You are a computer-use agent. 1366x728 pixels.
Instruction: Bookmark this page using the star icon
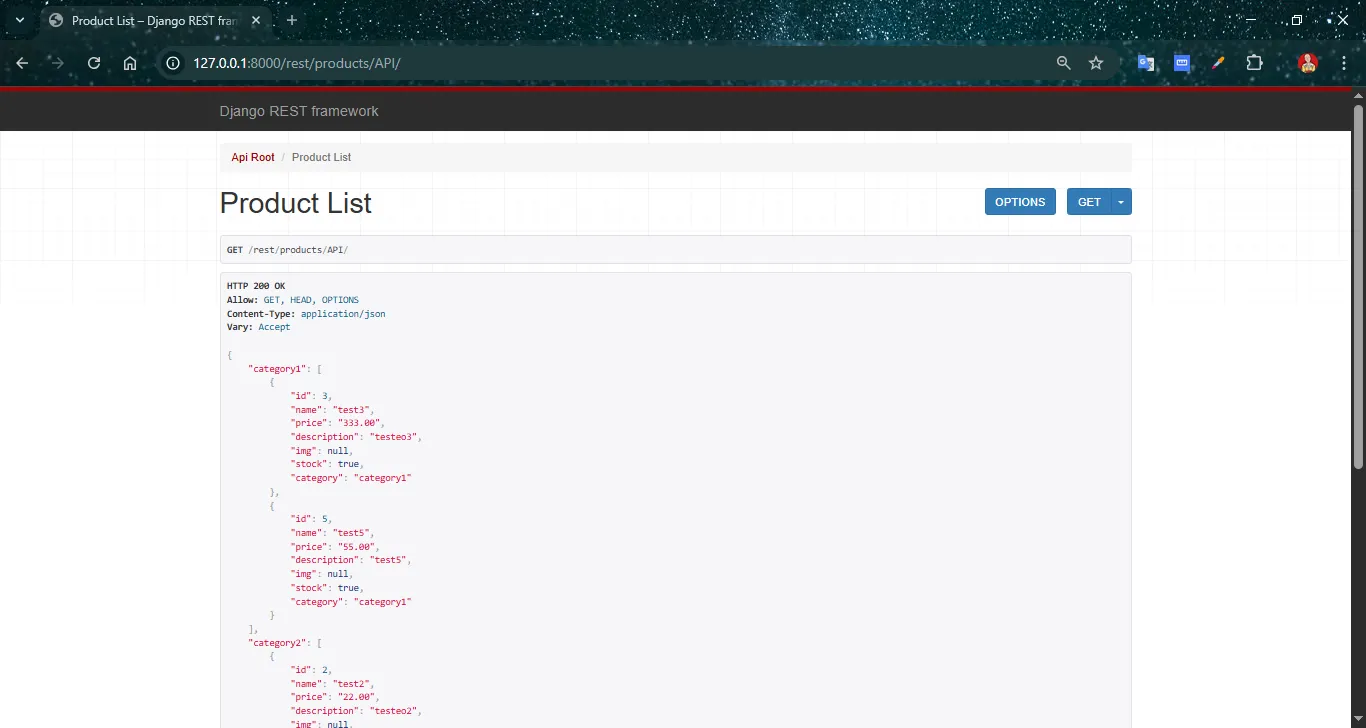1096,62
